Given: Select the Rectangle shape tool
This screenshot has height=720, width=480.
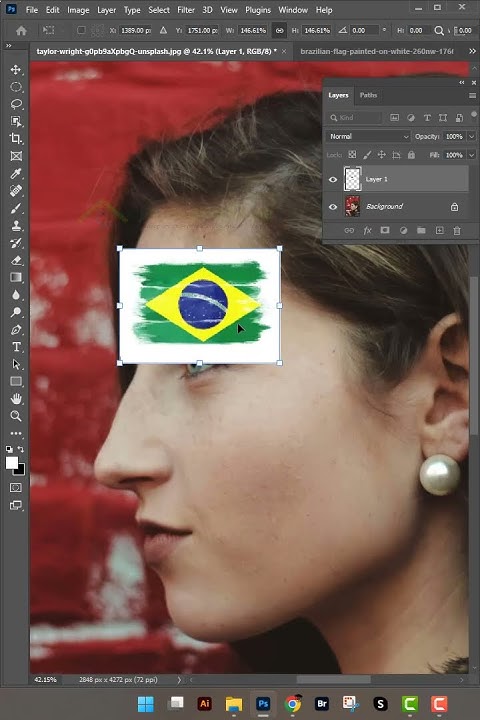Looking at the screenshot, I should click(x=16, y=382).
